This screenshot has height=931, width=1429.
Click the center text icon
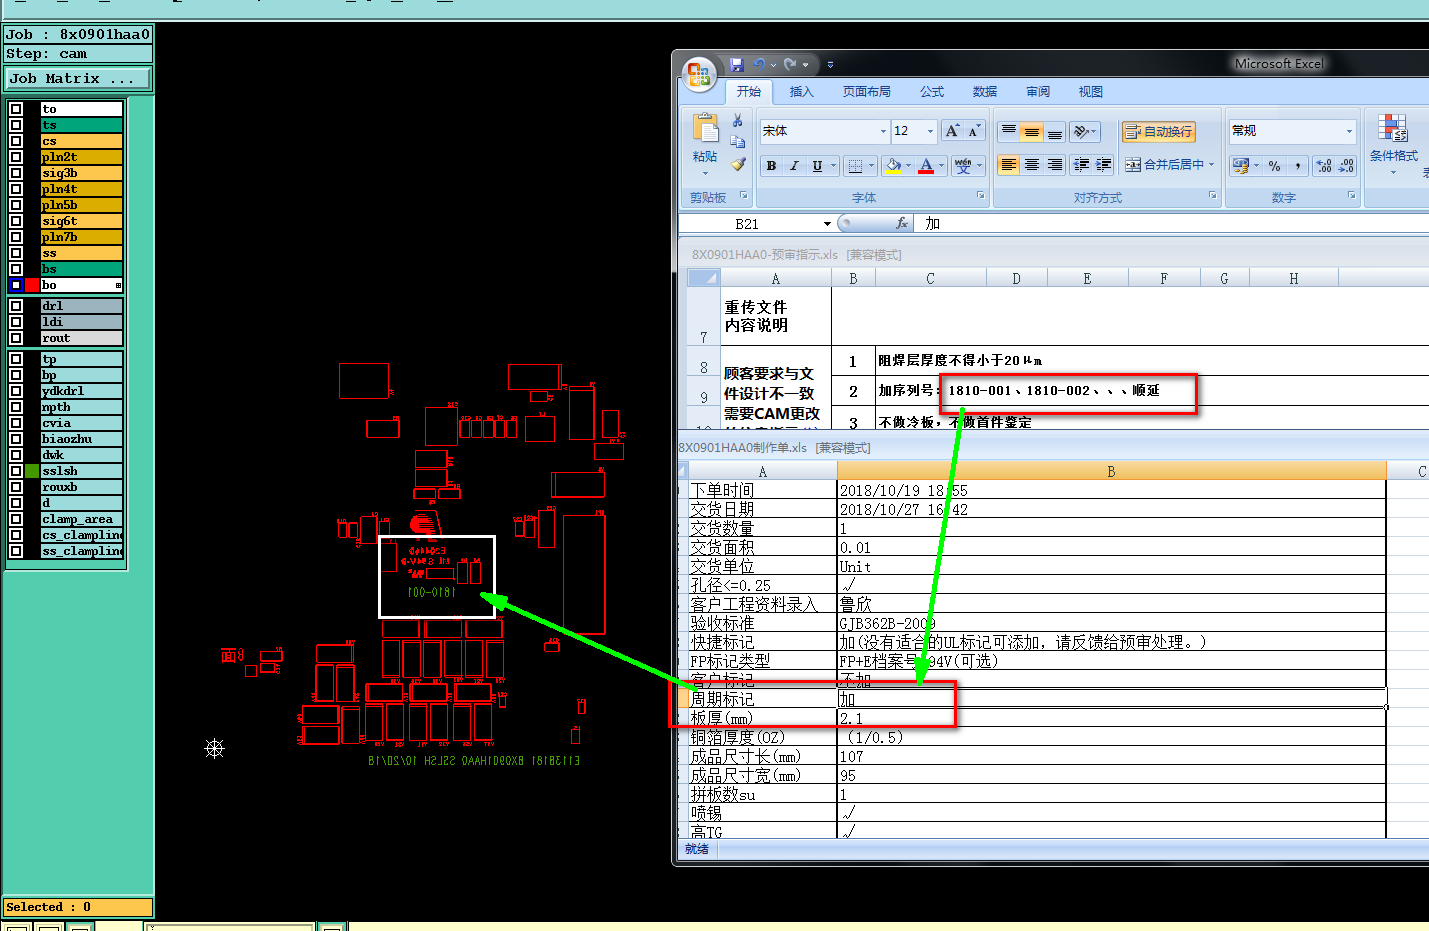tap(1032, 165)
